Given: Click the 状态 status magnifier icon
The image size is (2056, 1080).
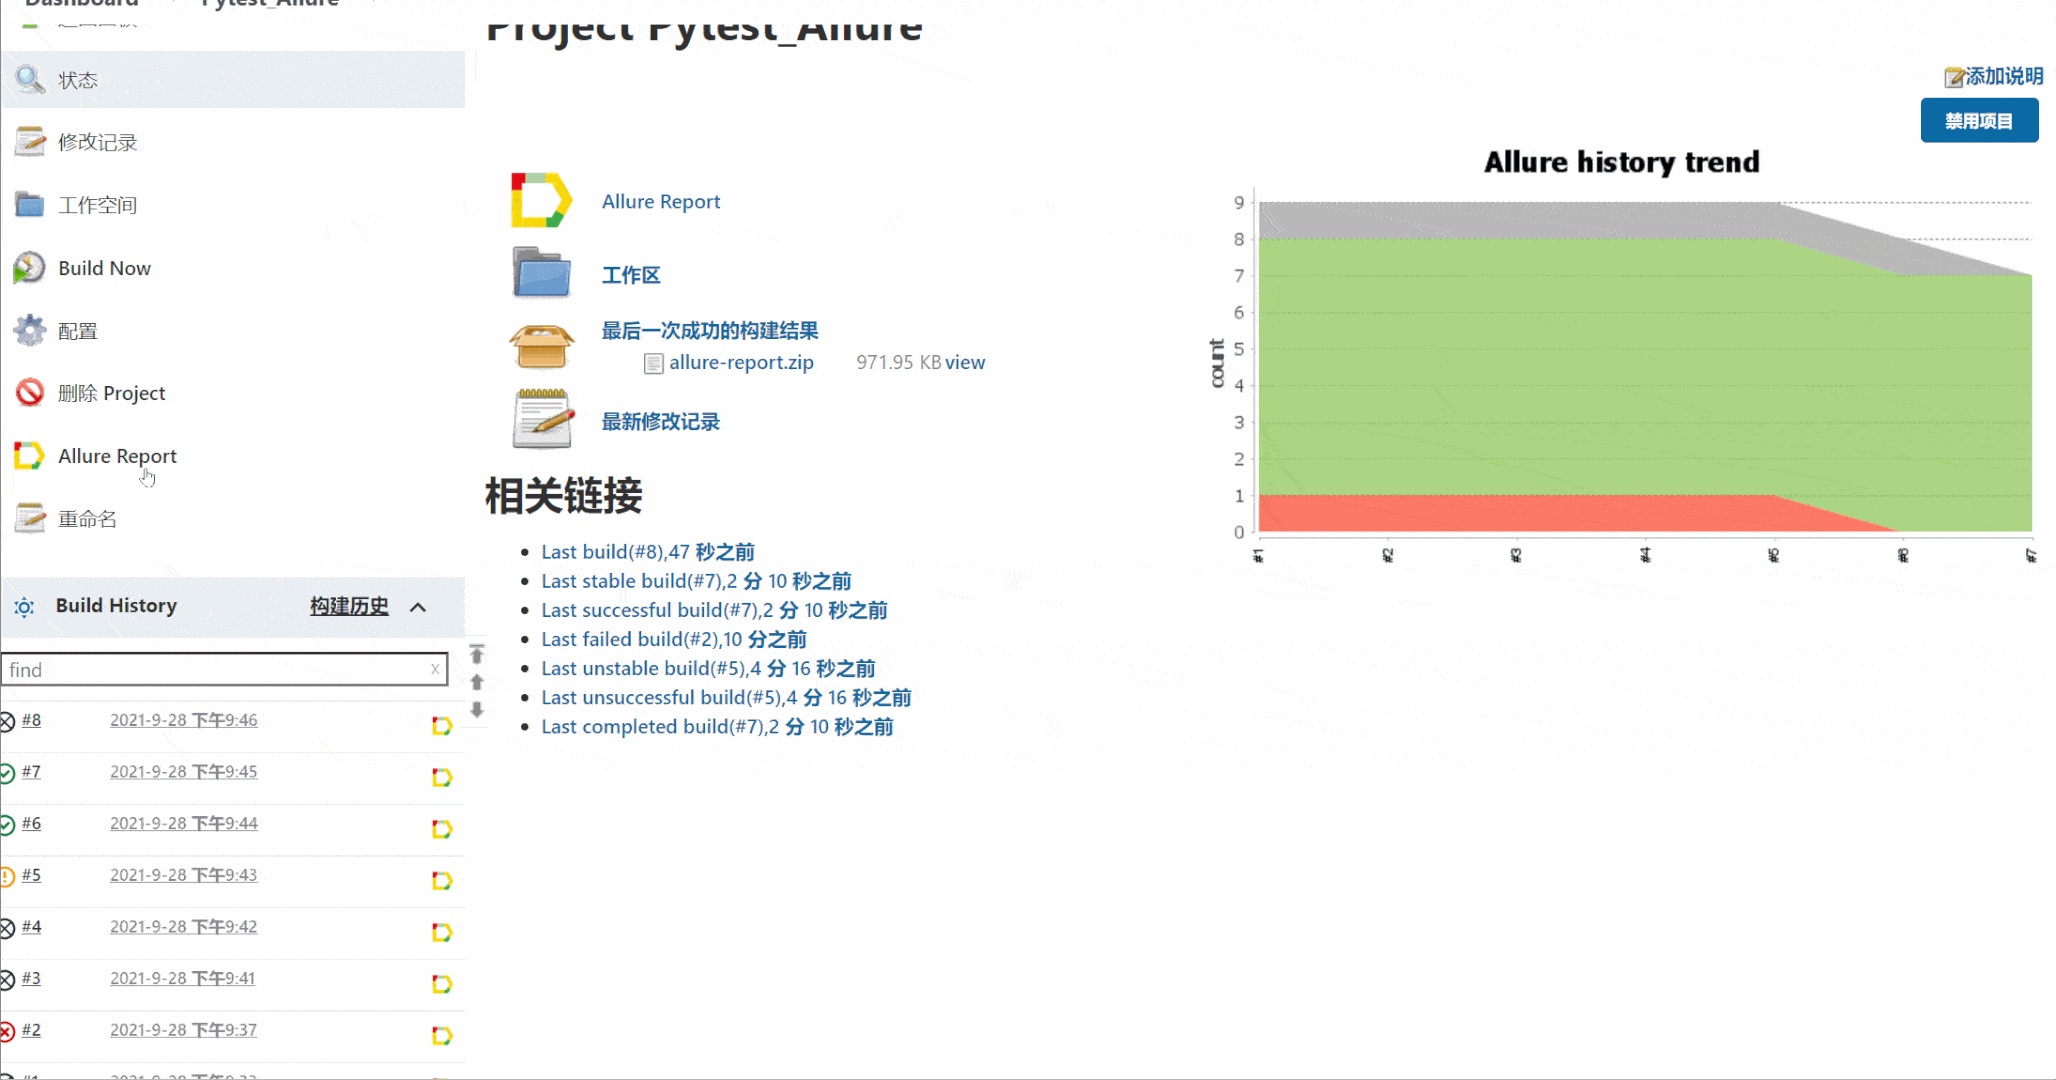Looking at the screenshot, I should coord(29,79).
